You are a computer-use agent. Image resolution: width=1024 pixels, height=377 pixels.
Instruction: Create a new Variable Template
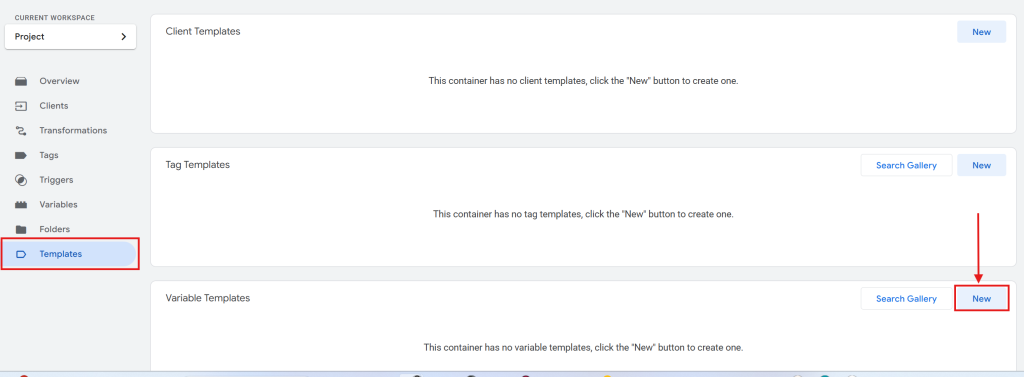point(981,299)
